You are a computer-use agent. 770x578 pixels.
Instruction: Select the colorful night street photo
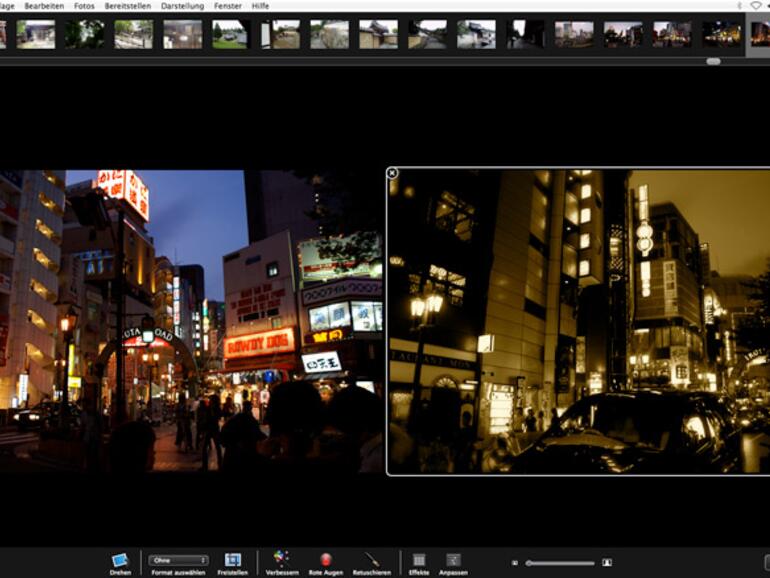[192, 320]
